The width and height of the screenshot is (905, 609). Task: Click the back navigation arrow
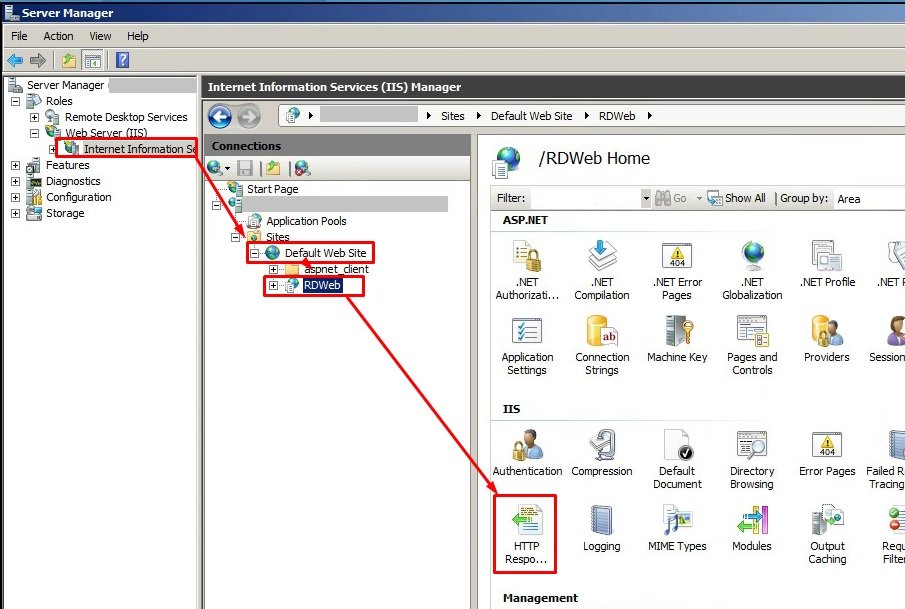tap(219, 117)
